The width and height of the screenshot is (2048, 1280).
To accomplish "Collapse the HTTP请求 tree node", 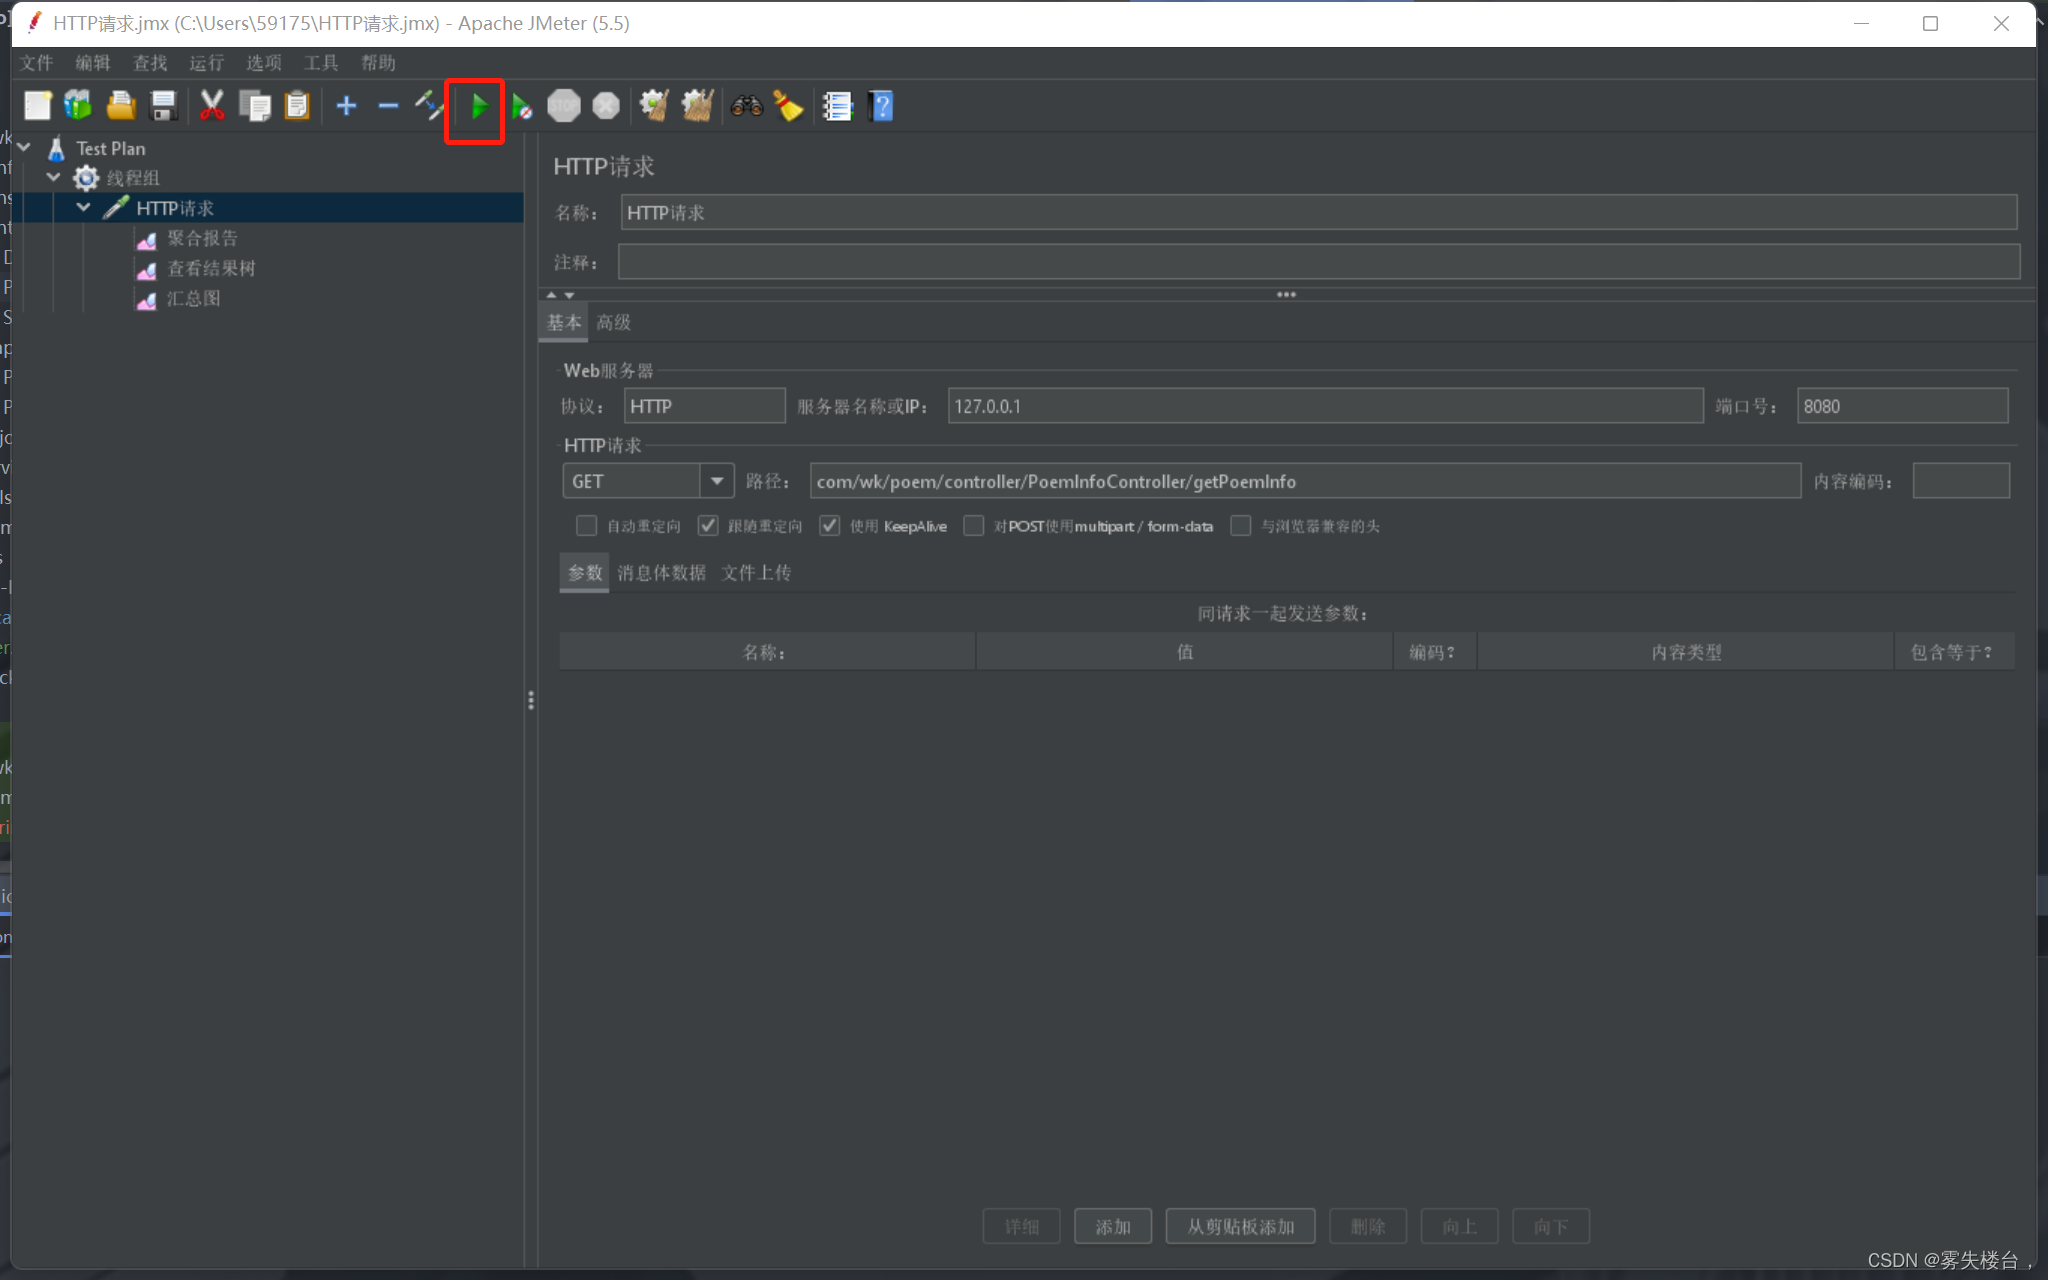I will [x=84, y=207].
